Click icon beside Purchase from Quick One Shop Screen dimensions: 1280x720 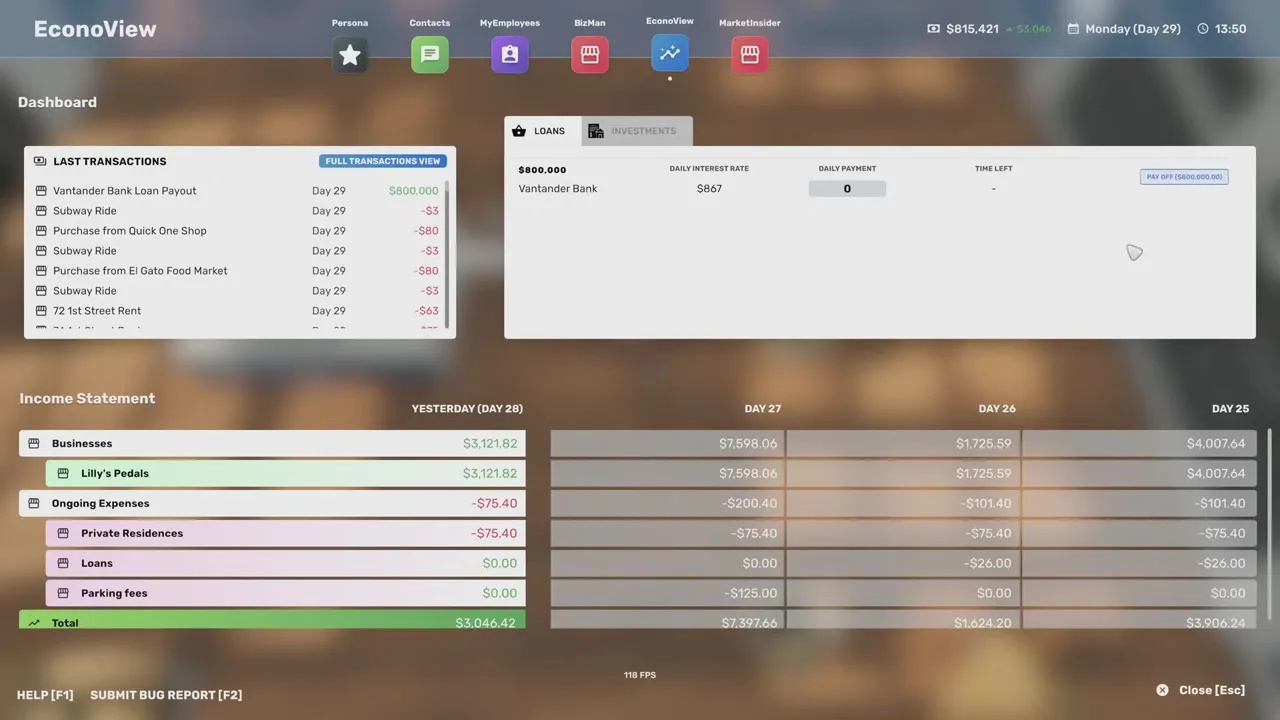(41, 231)
